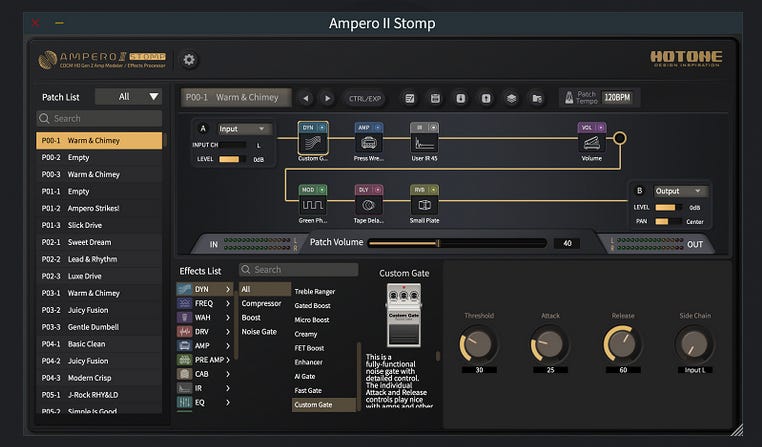Select the Small Plate reverb block

click(424, 205)
